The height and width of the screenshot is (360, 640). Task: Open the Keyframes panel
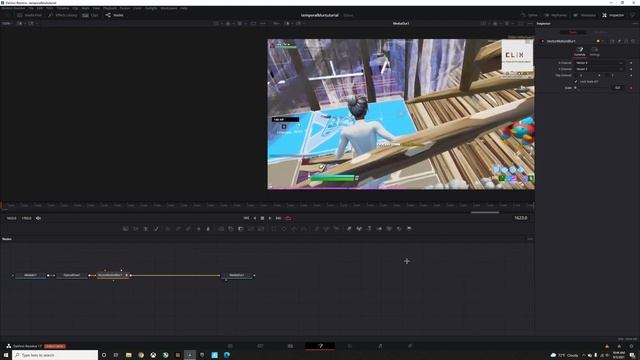point(556,15)
